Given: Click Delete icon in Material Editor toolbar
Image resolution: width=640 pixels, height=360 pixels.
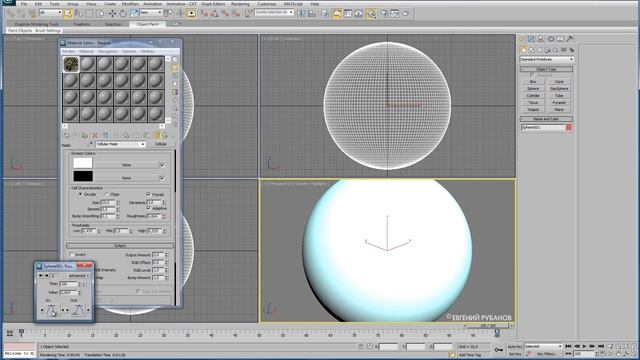Looking at the screenshot, I should point(95,136).
